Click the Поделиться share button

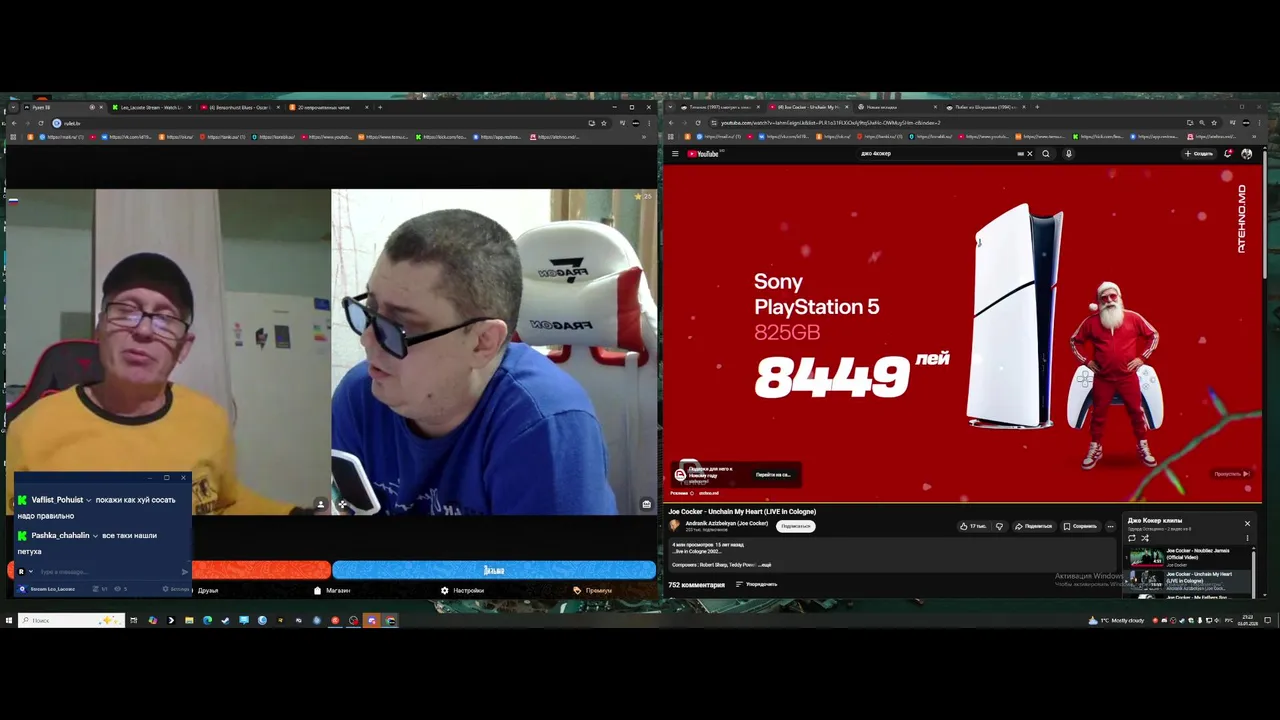[1033, 526]
